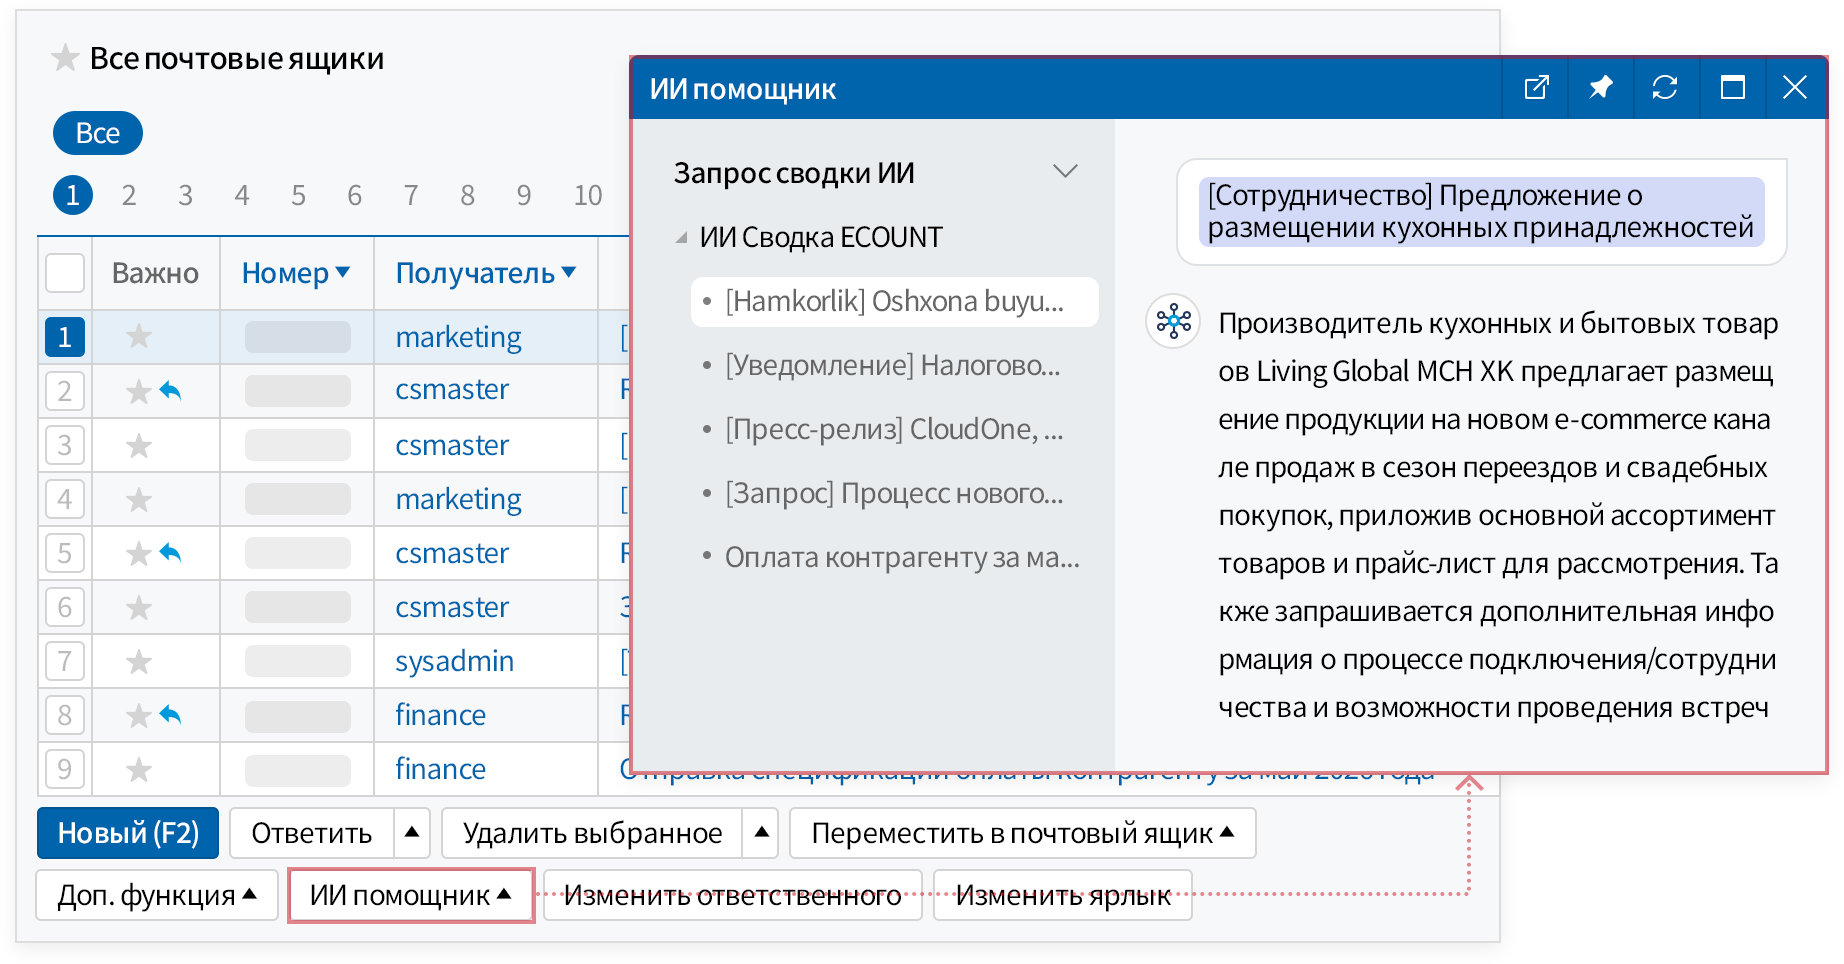Click Новый (F2) button

(128, 833)
